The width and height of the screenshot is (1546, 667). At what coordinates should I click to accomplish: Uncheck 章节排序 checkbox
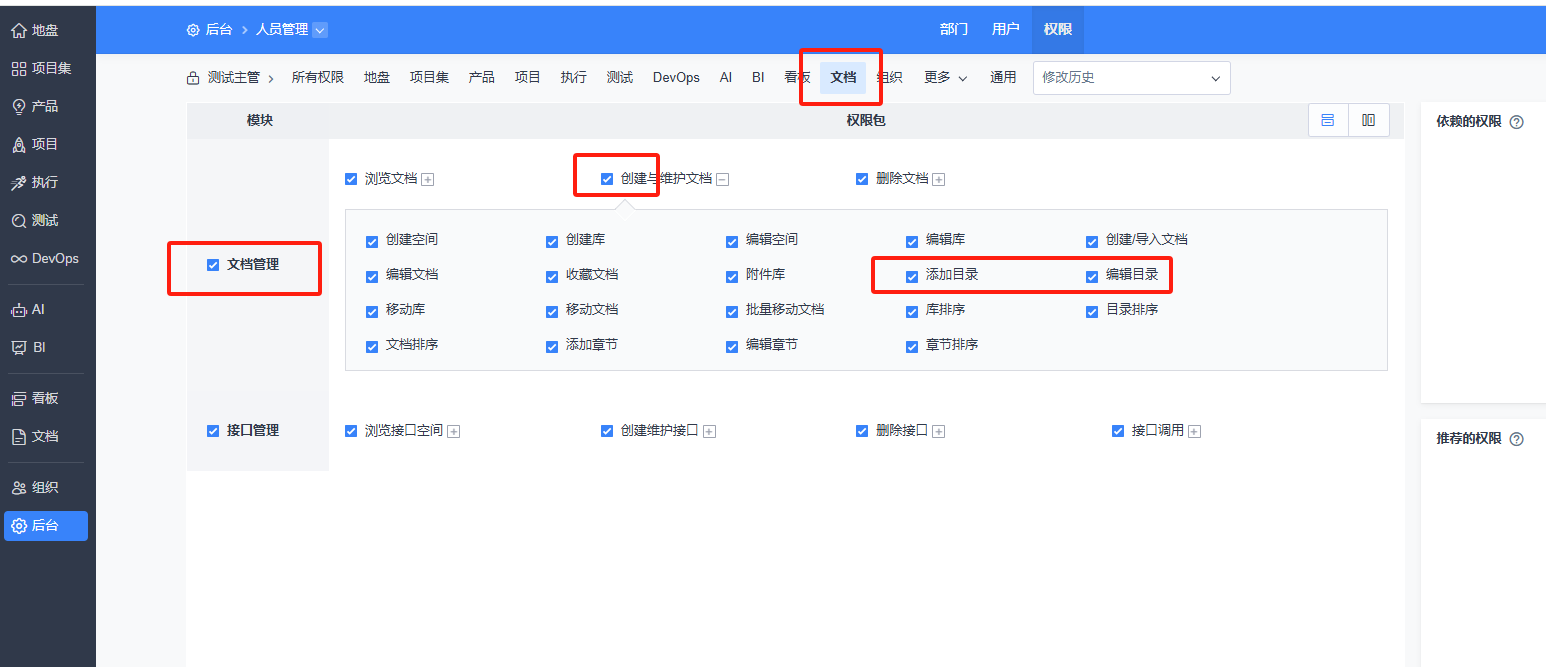coord(912,346)
